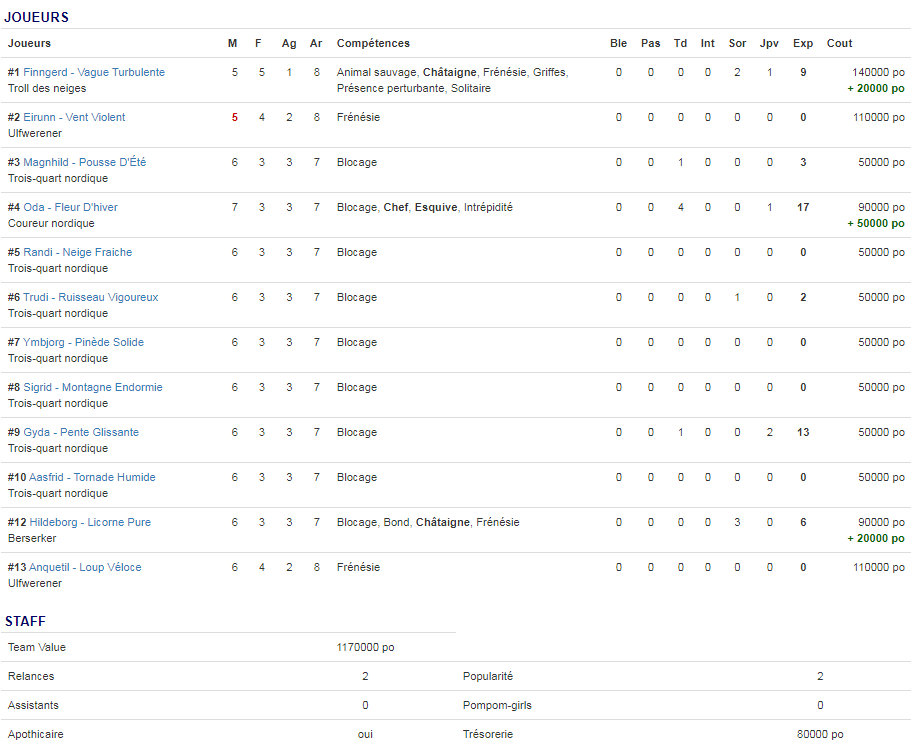Click the Exp column header

click(802, 43)
